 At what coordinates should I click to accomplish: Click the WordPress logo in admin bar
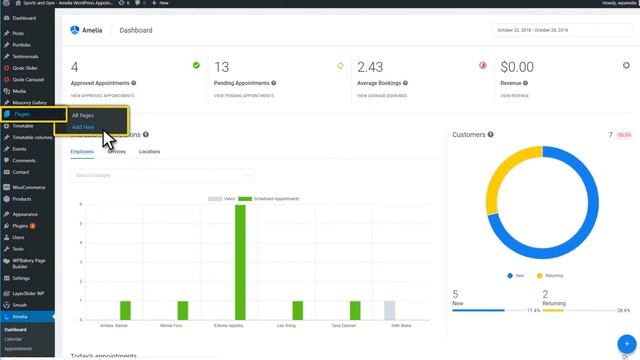[x=6, y=3]
